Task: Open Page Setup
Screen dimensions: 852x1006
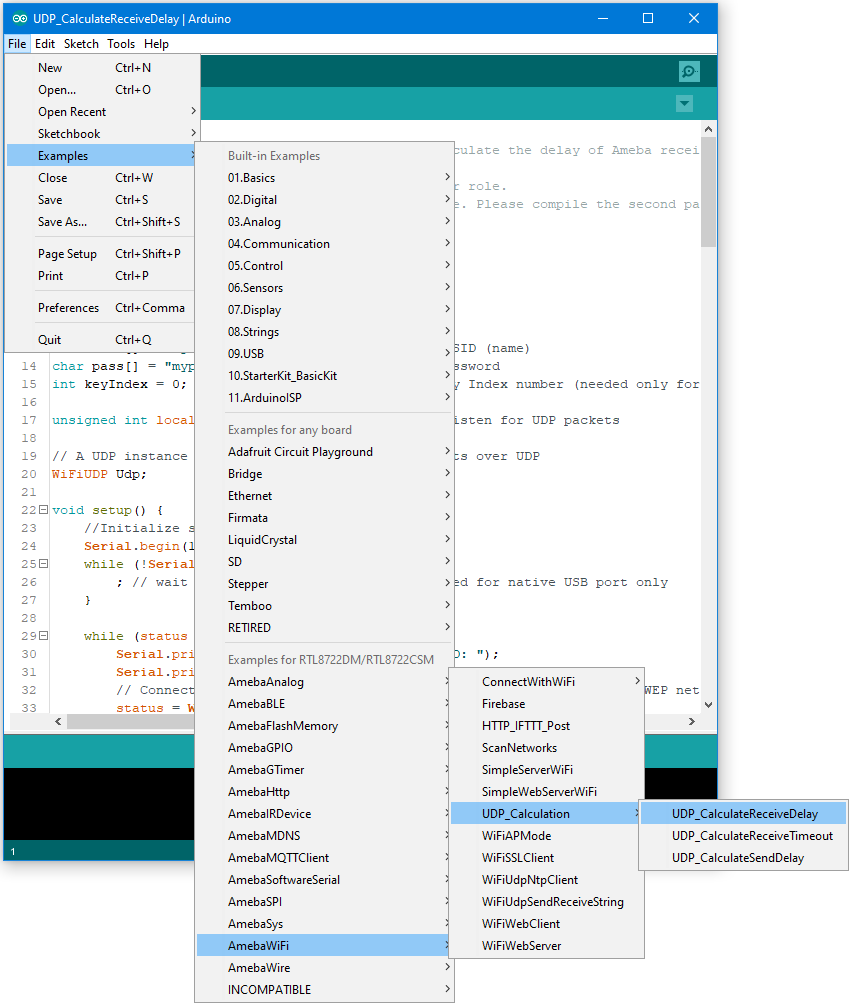Action: point(101,253)
